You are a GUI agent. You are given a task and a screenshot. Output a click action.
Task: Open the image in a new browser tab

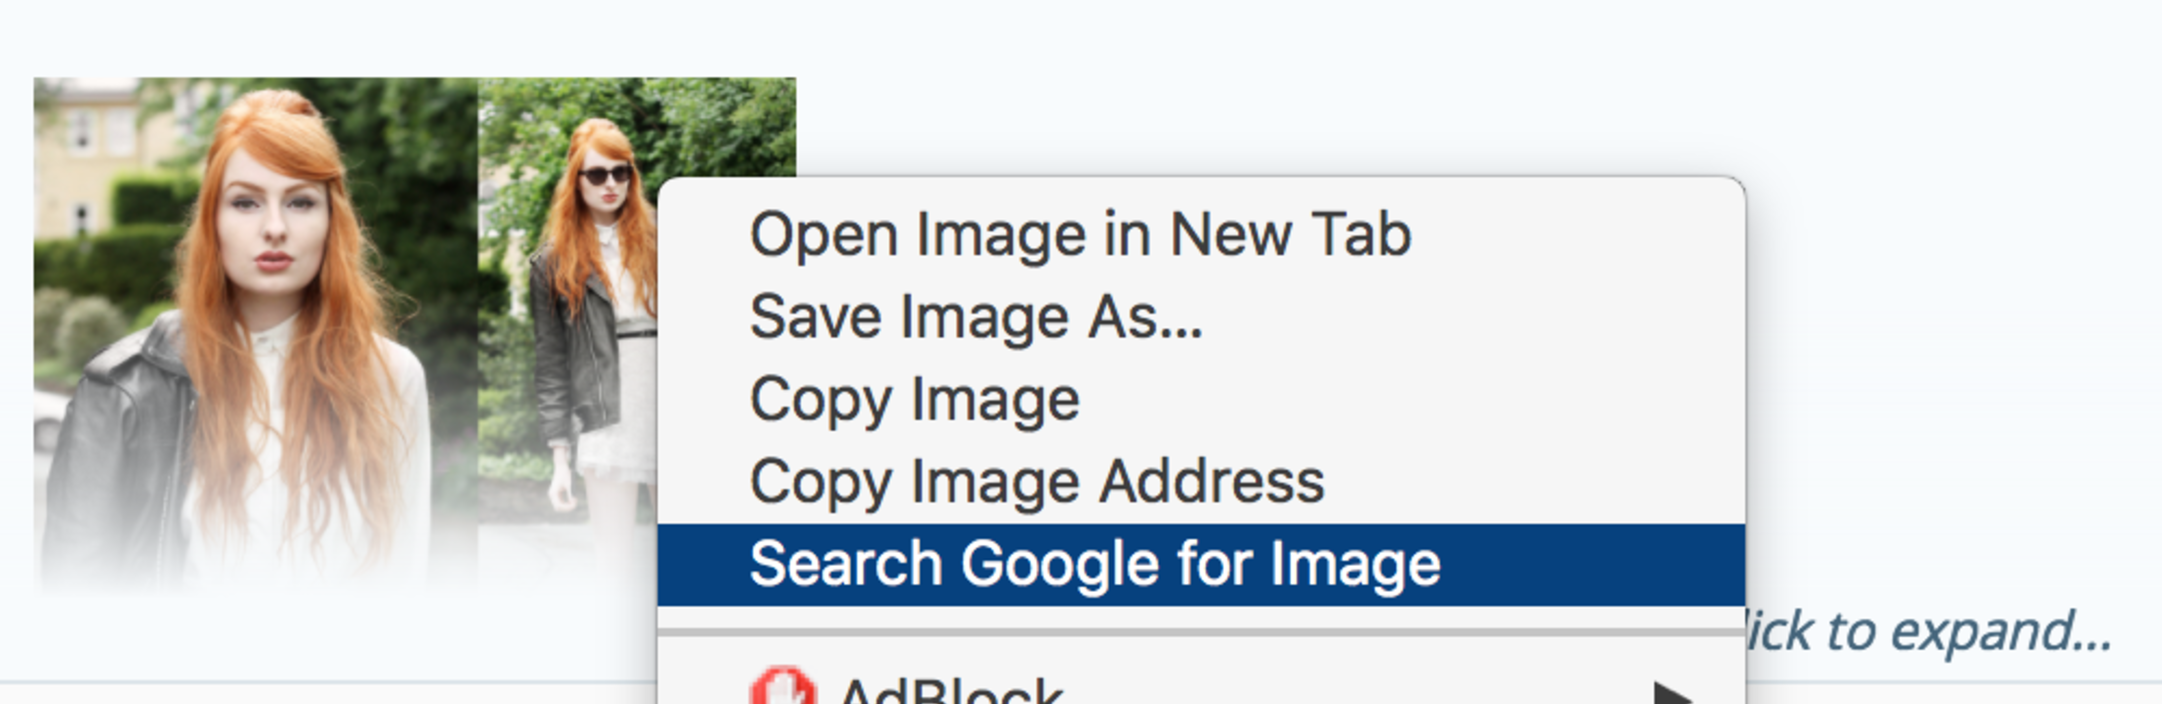[x=1080, y=235]
